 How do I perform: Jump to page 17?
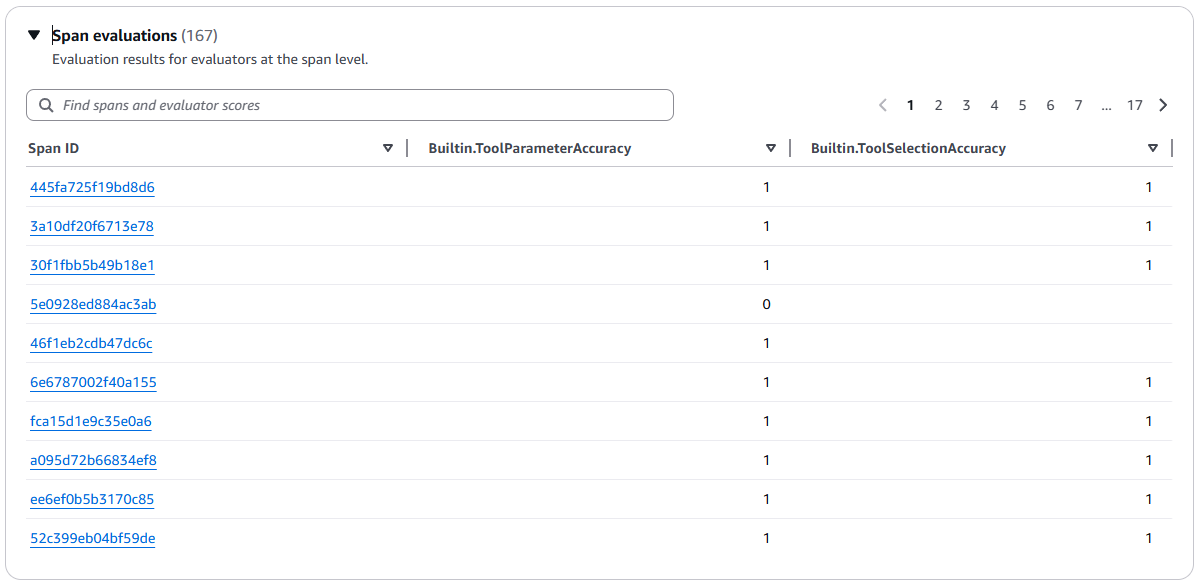1135,104
